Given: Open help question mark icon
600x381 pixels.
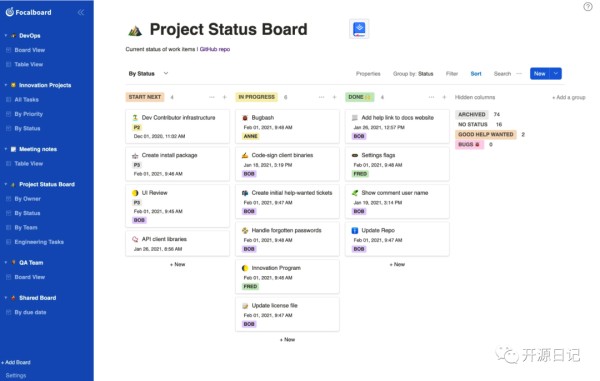Looking at the screenshot, I should click(x=588, y=7).
